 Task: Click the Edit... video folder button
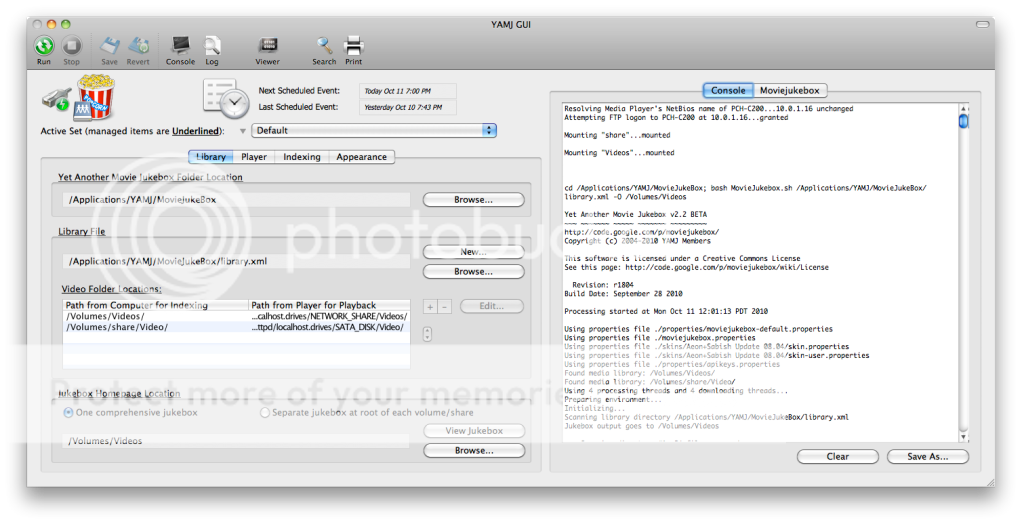[x=491, y=306]
